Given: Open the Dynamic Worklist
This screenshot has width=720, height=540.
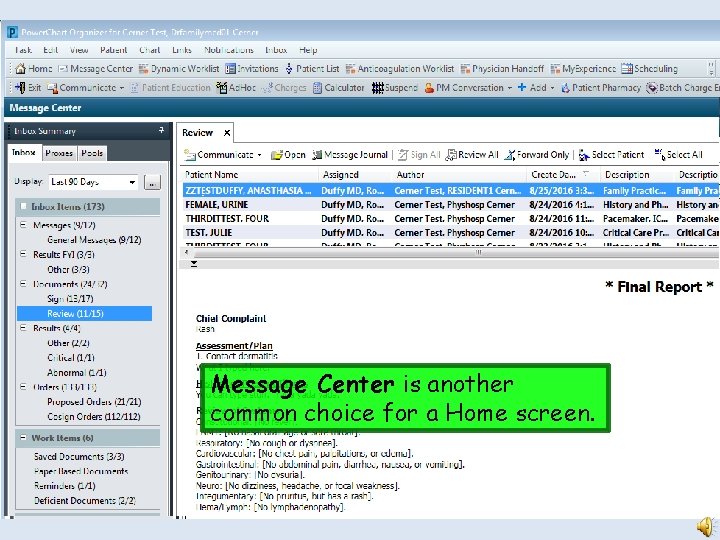Looking at the screenshot, I should (x=179, y=69).
